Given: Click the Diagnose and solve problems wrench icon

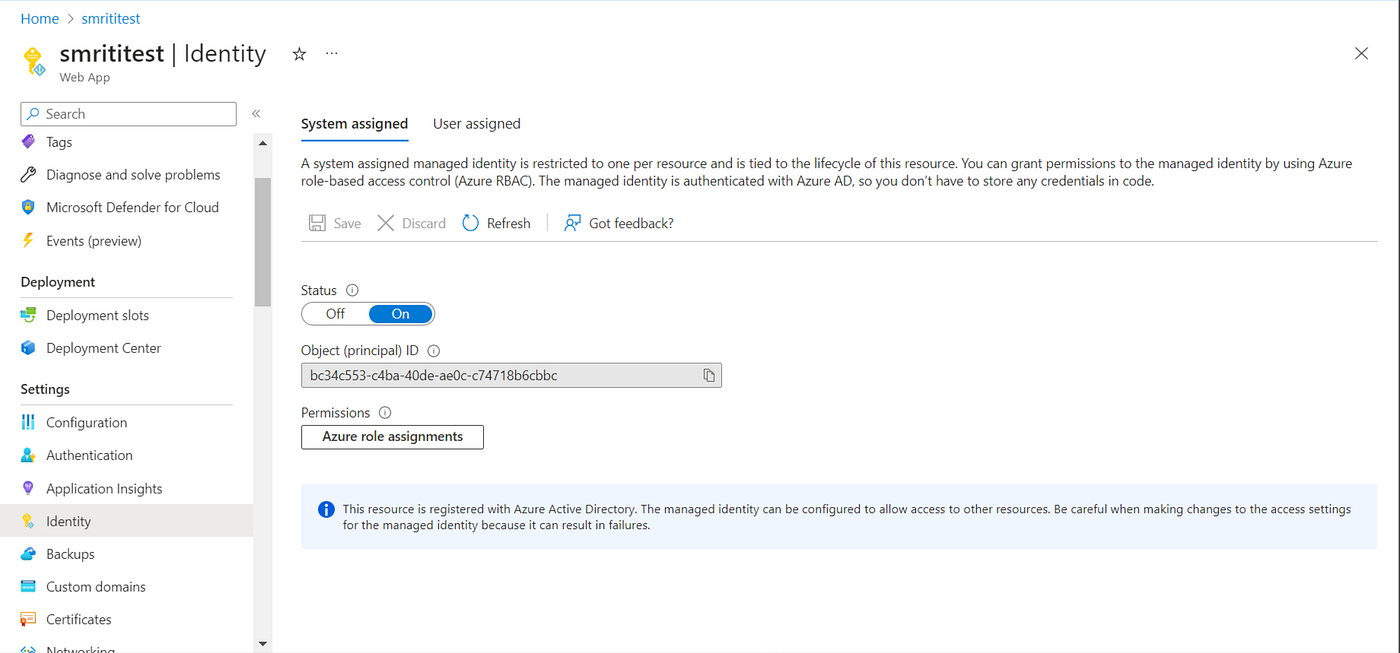Looking at the screenshot, I should click(28, 175).
